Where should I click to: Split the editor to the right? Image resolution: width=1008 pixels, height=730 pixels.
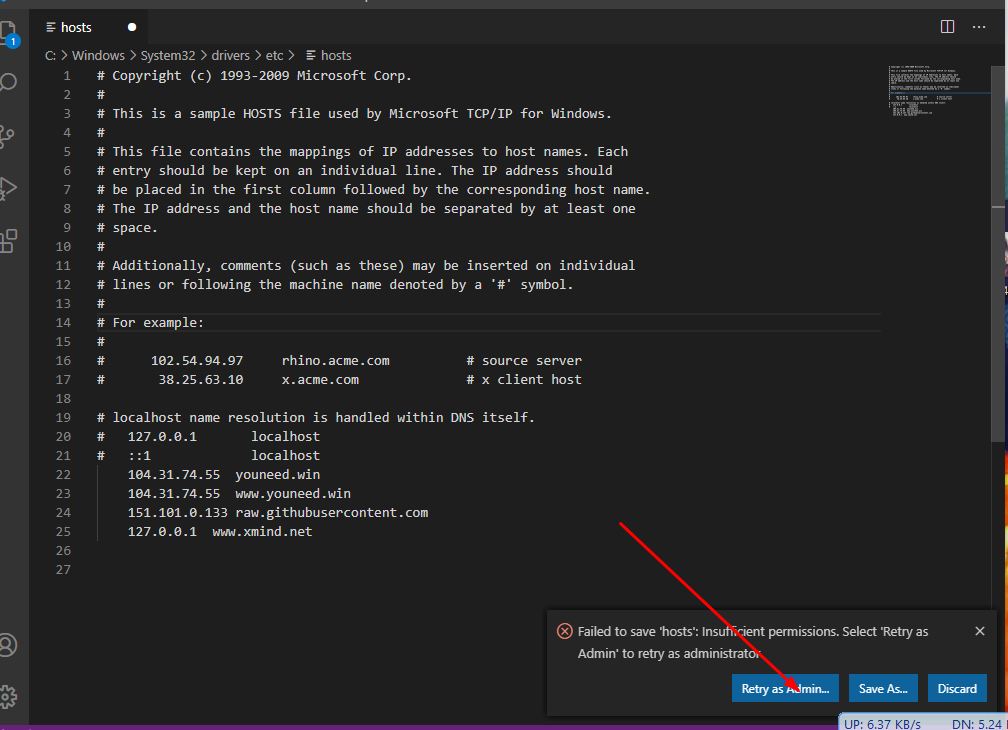pyautogui.click(x=947, y=26)
